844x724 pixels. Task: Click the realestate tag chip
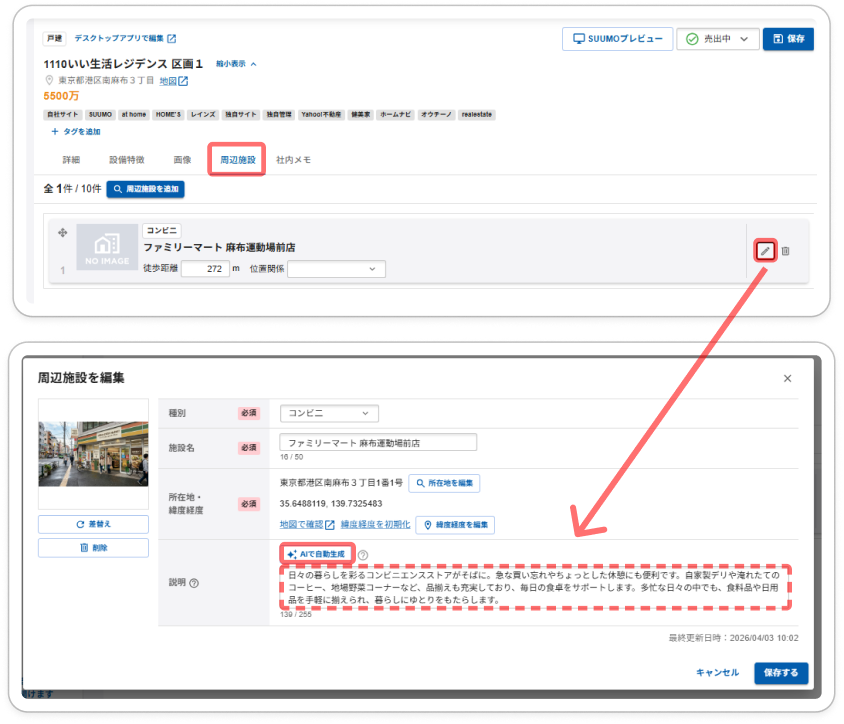[x=476, y=115]
